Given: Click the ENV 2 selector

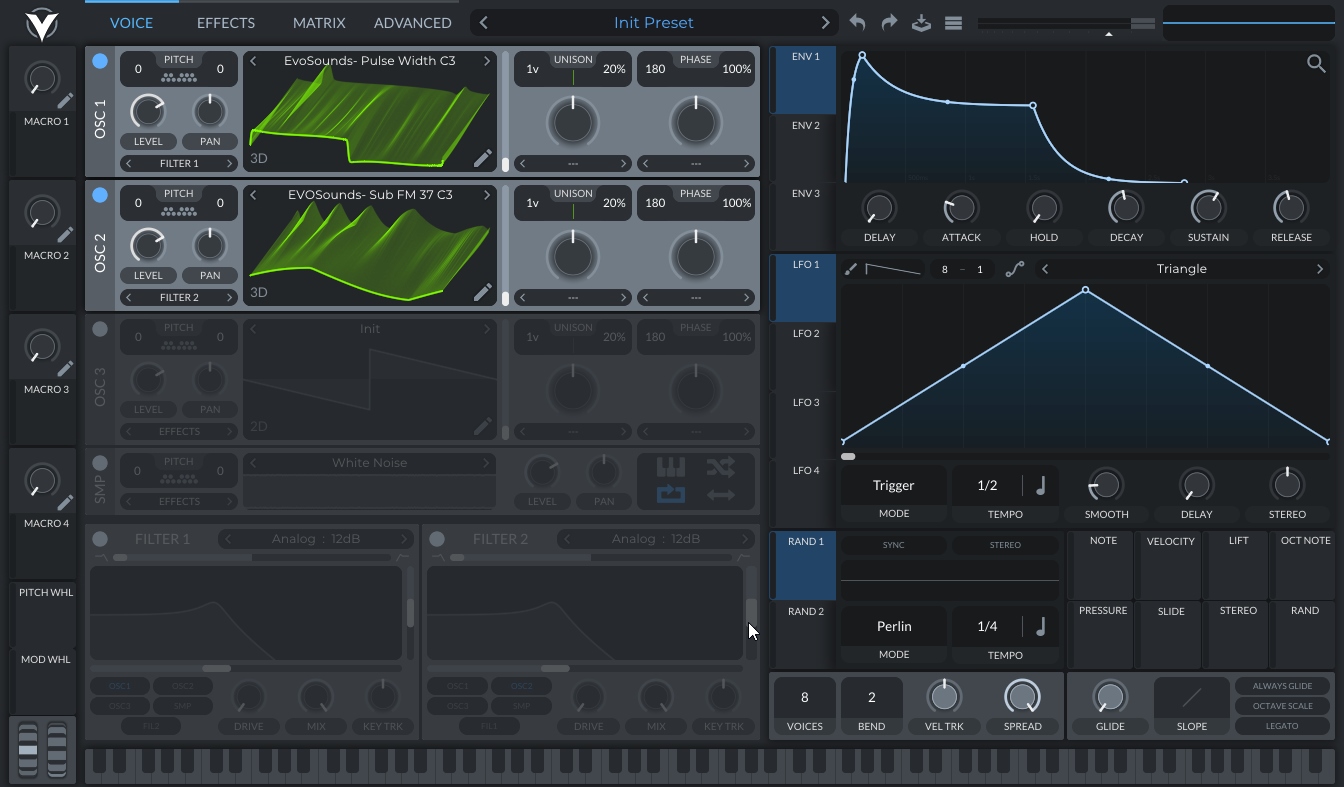Looking at the screenshot, I should click(805, 126).
